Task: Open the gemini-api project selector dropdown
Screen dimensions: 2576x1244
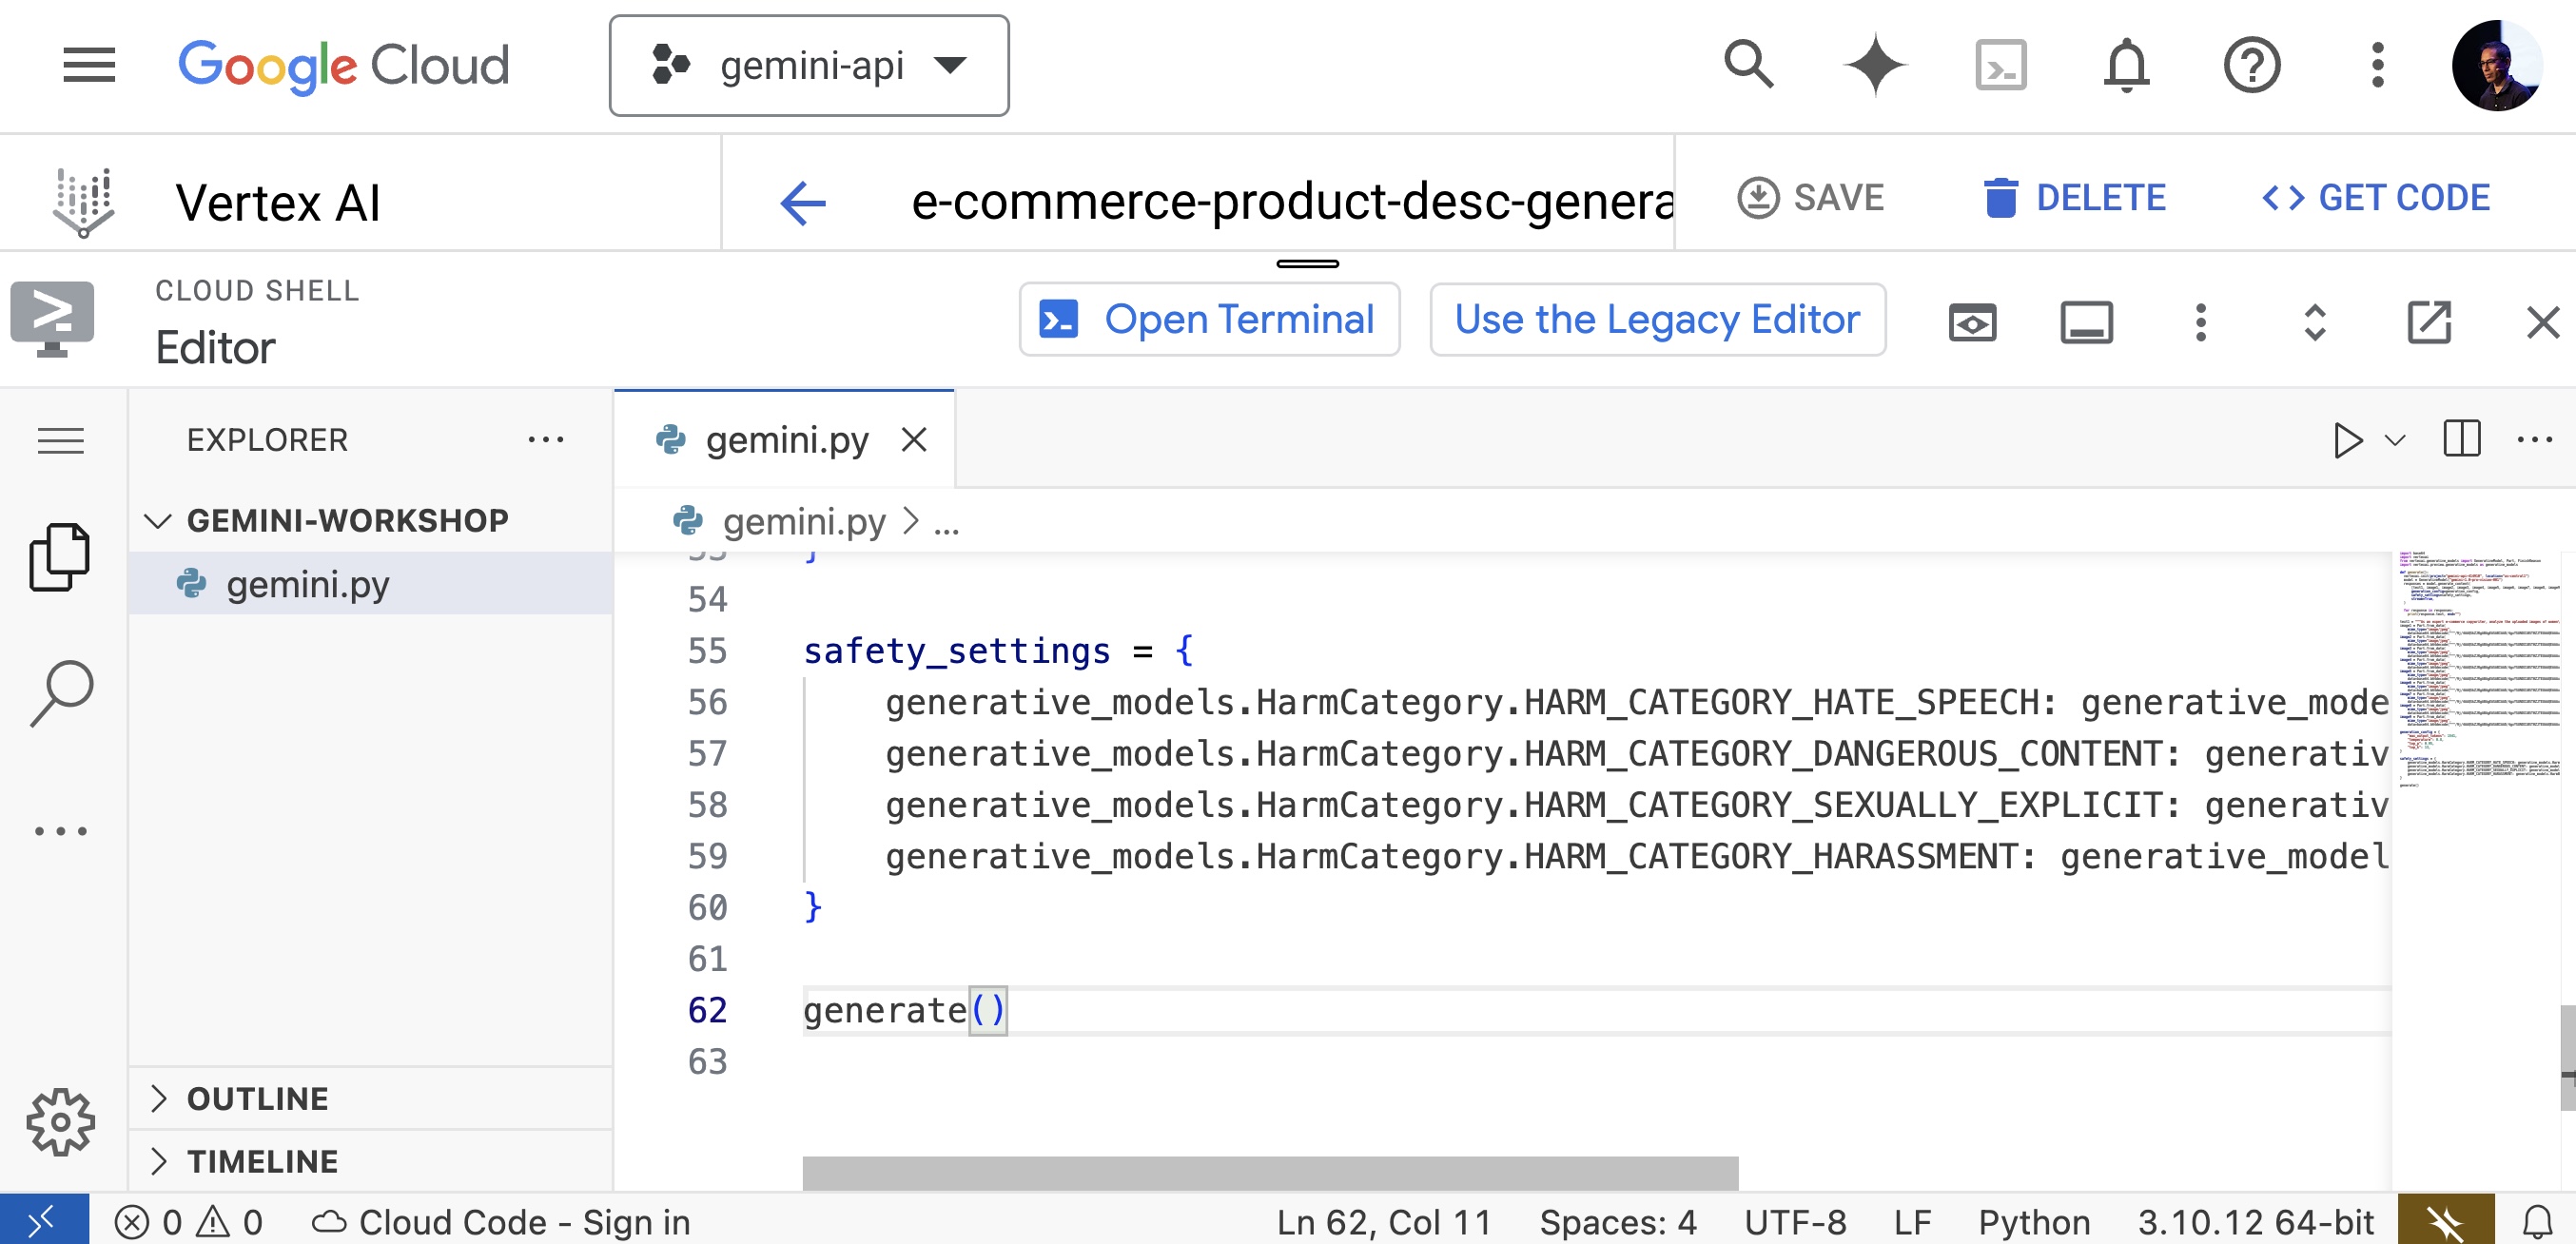Action: tap(810, 65)
